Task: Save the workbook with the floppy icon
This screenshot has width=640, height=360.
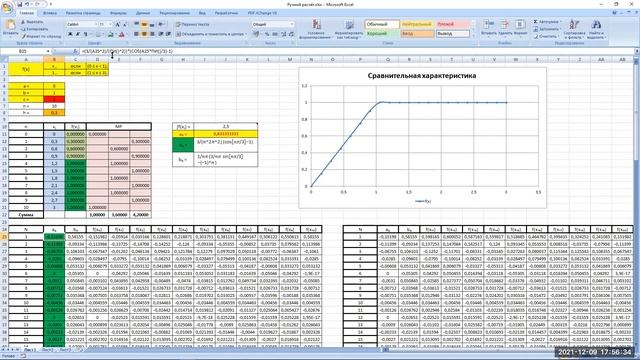Action: pyautogui.click(x=20, y=4)
